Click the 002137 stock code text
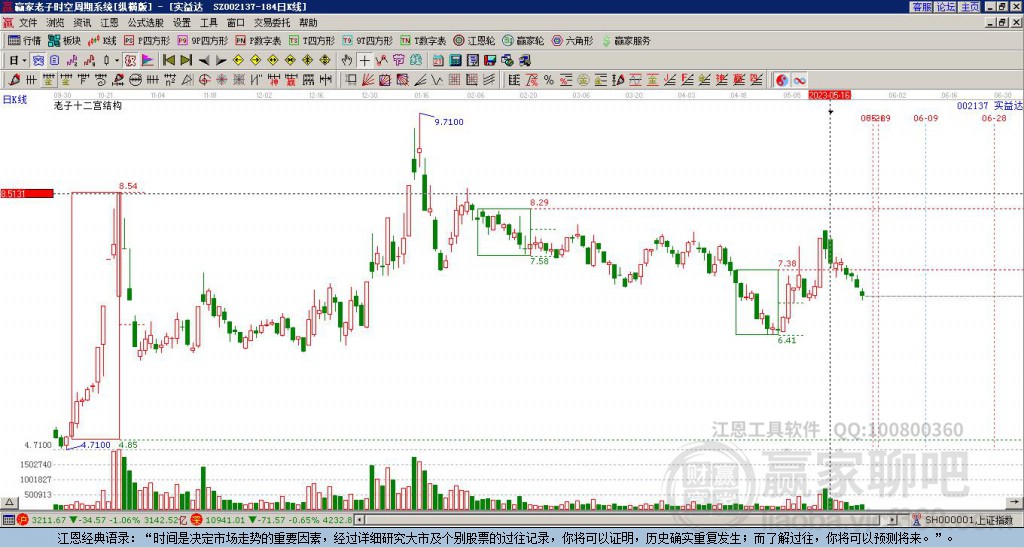Screen dimensions: 1024x548 [972, 106]
